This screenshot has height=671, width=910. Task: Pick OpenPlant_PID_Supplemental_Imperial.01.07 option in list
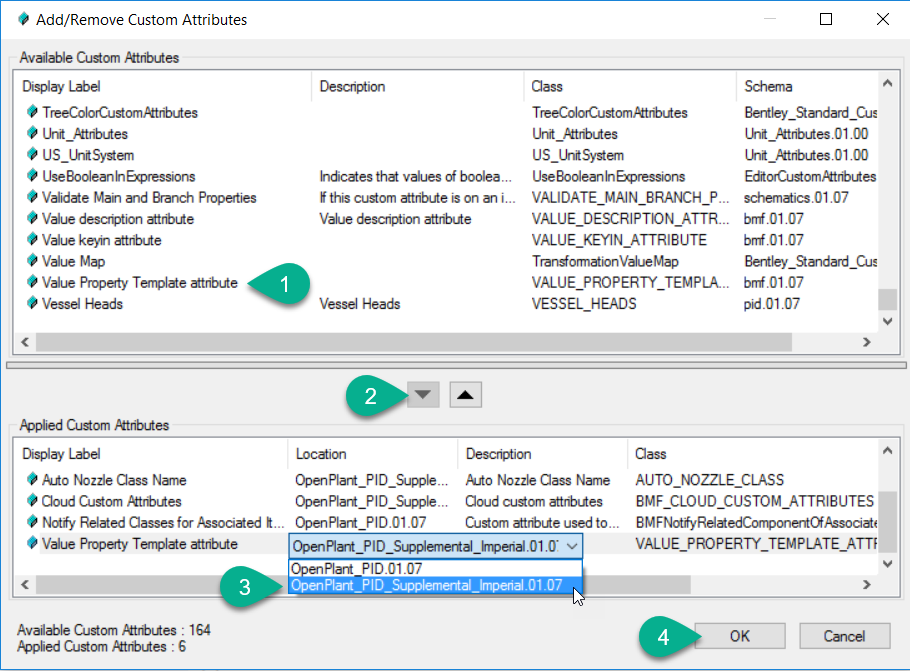pyautogui.click(x=426, y=585)
